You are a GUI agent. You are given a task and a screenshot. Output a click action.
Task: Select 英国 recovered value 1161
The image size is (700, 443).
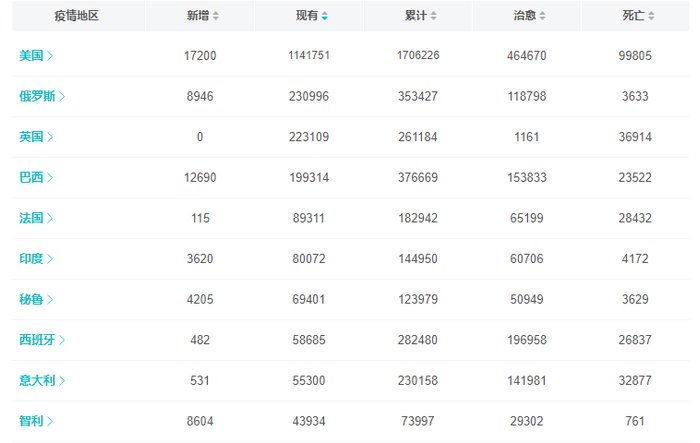click(527, 137)
